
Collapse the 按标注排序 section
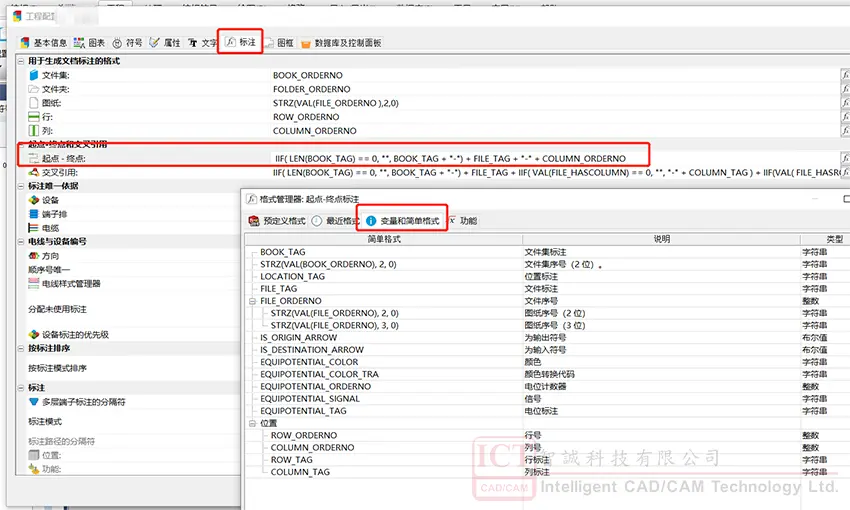tap(21, 348)
